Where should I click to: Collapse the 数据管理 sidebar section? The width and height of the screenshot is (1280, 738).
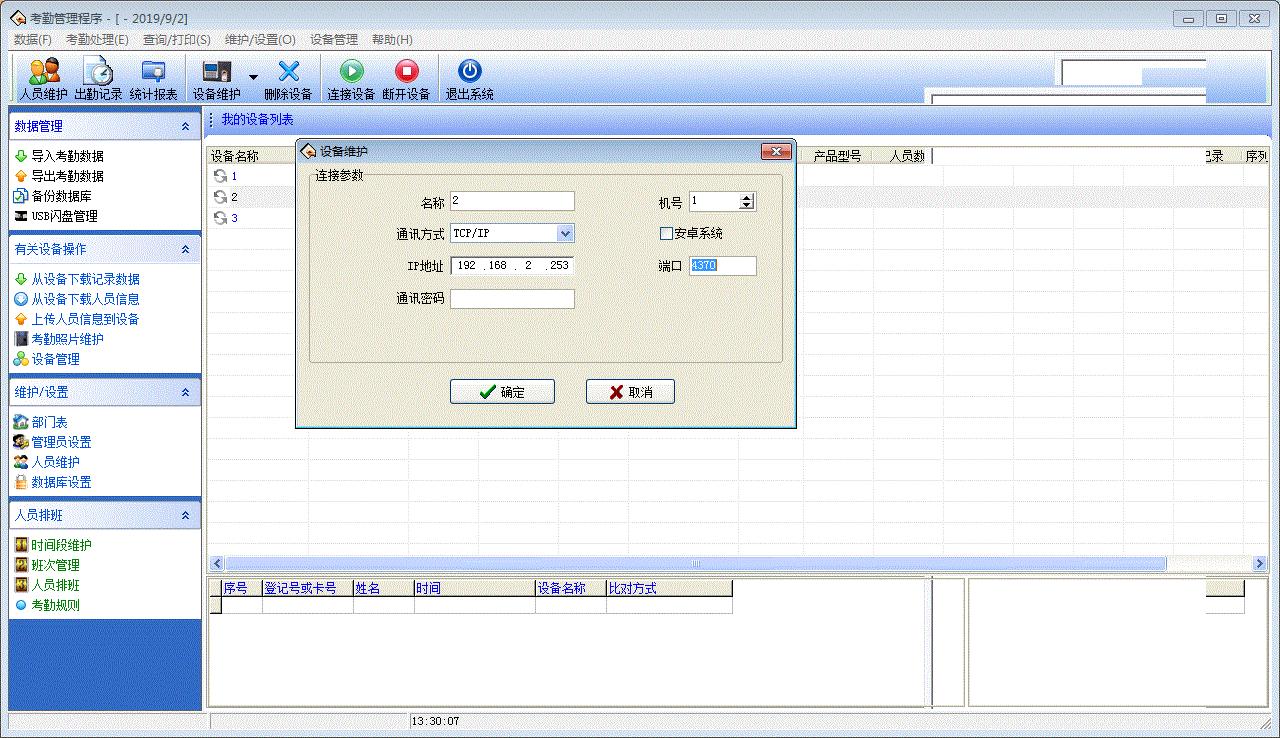[184, 126]
